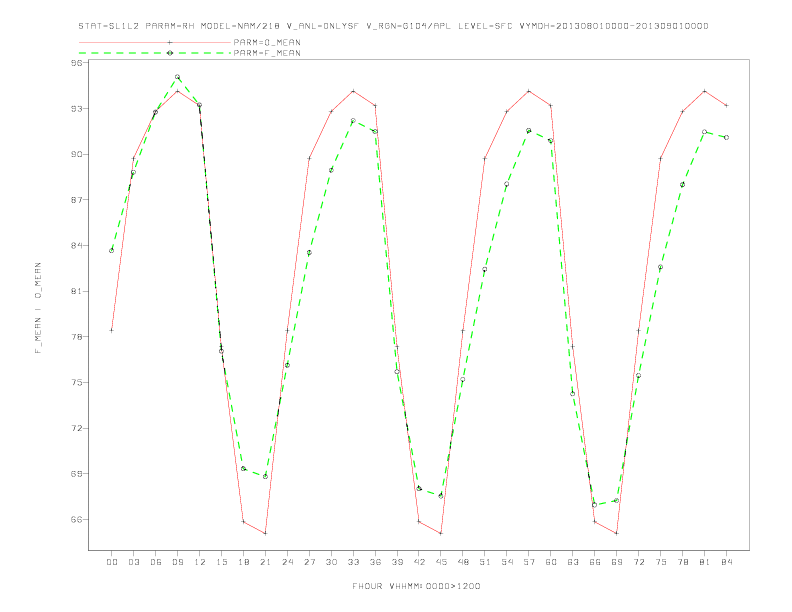Click x-axis tick label 75
The height and width of the screenshot is (612, 792).
pyautogui.click(x=661, y=562)
